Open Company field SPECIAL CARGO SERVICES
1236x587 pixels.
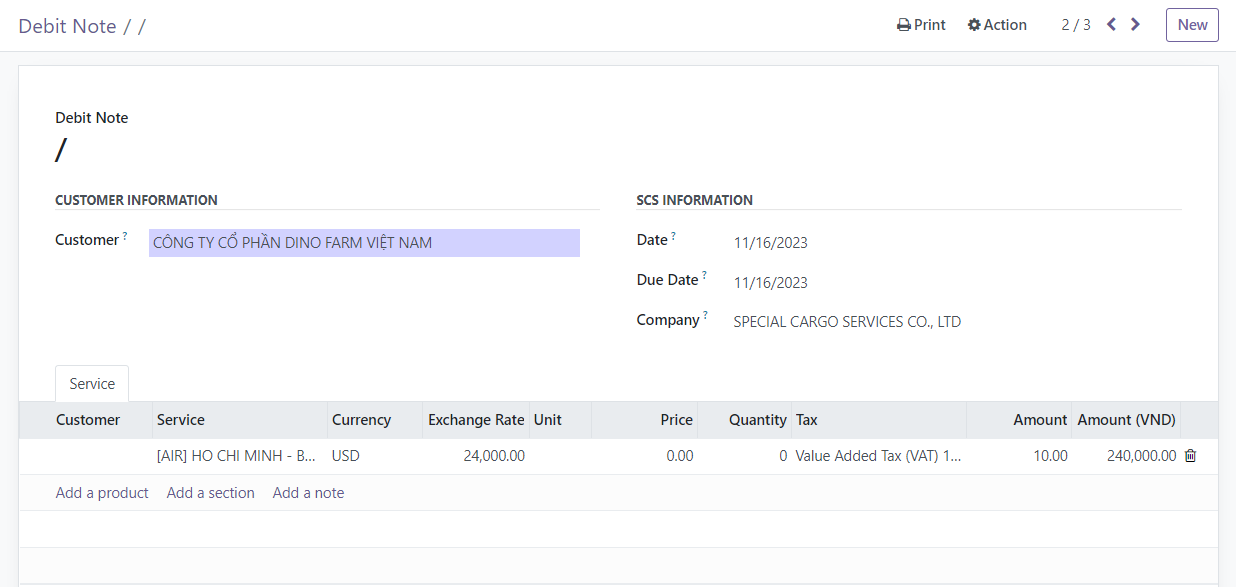click(847, 322)
